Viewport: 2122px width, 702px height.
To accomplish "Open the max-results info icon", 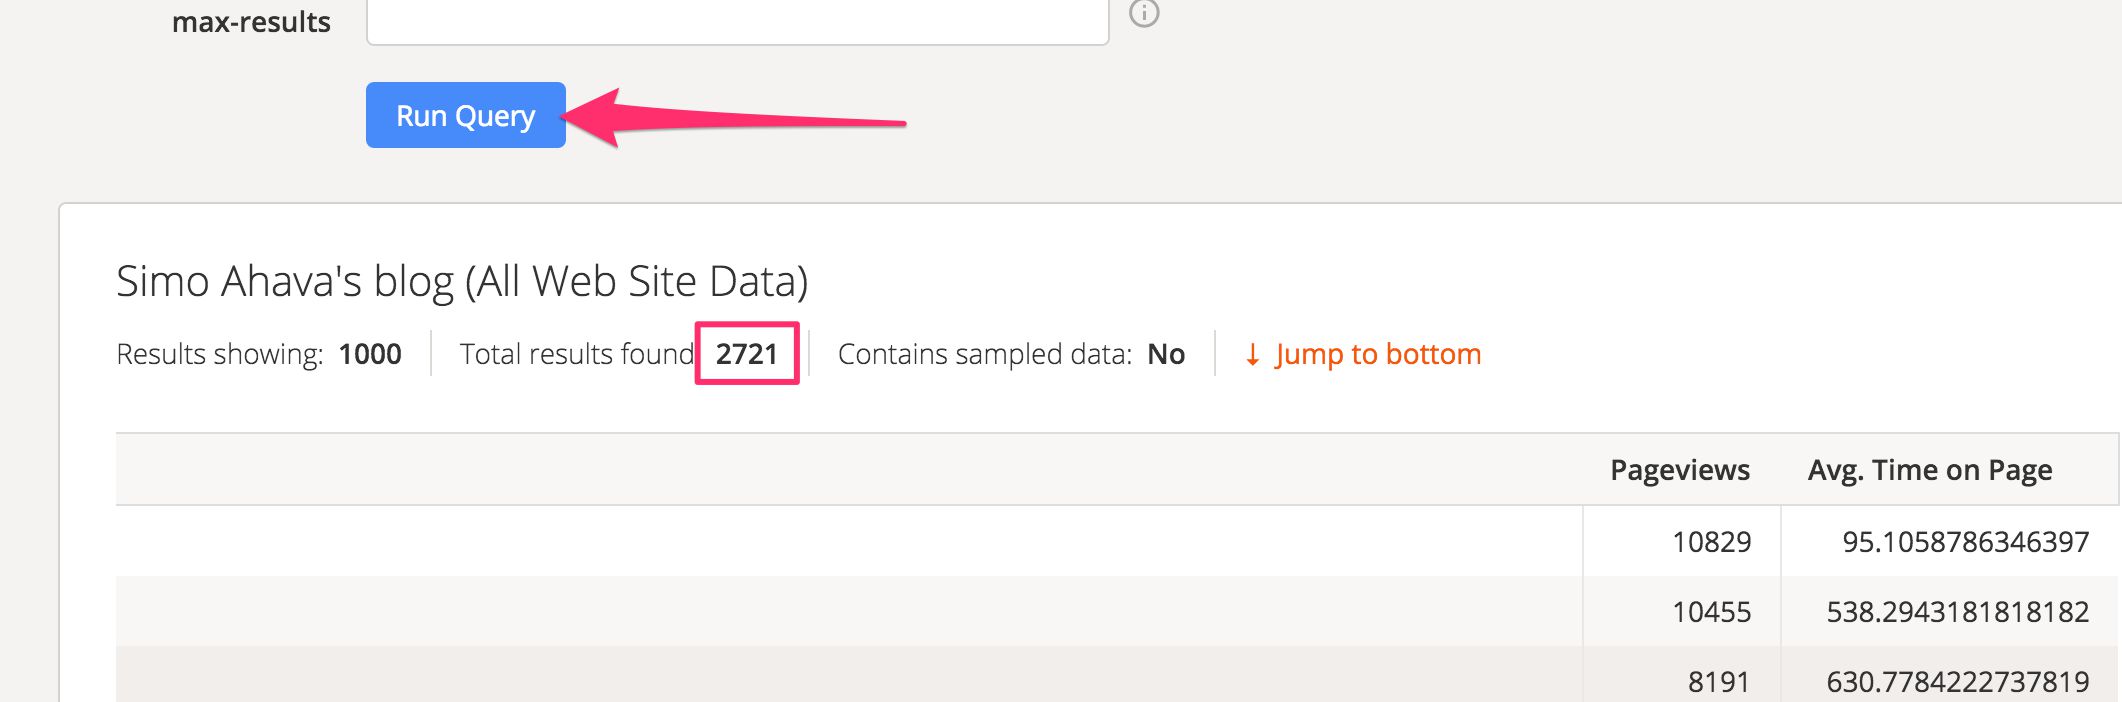I will [1144, 12].
